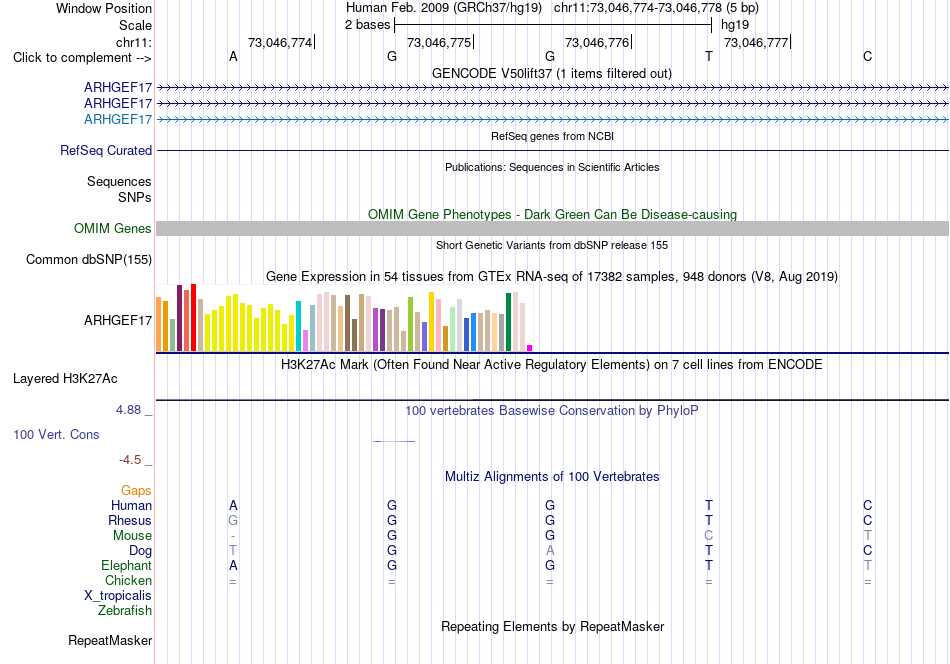
Task: Click the Gaps label in Multiz track
Action: click(x=136, y=490)
